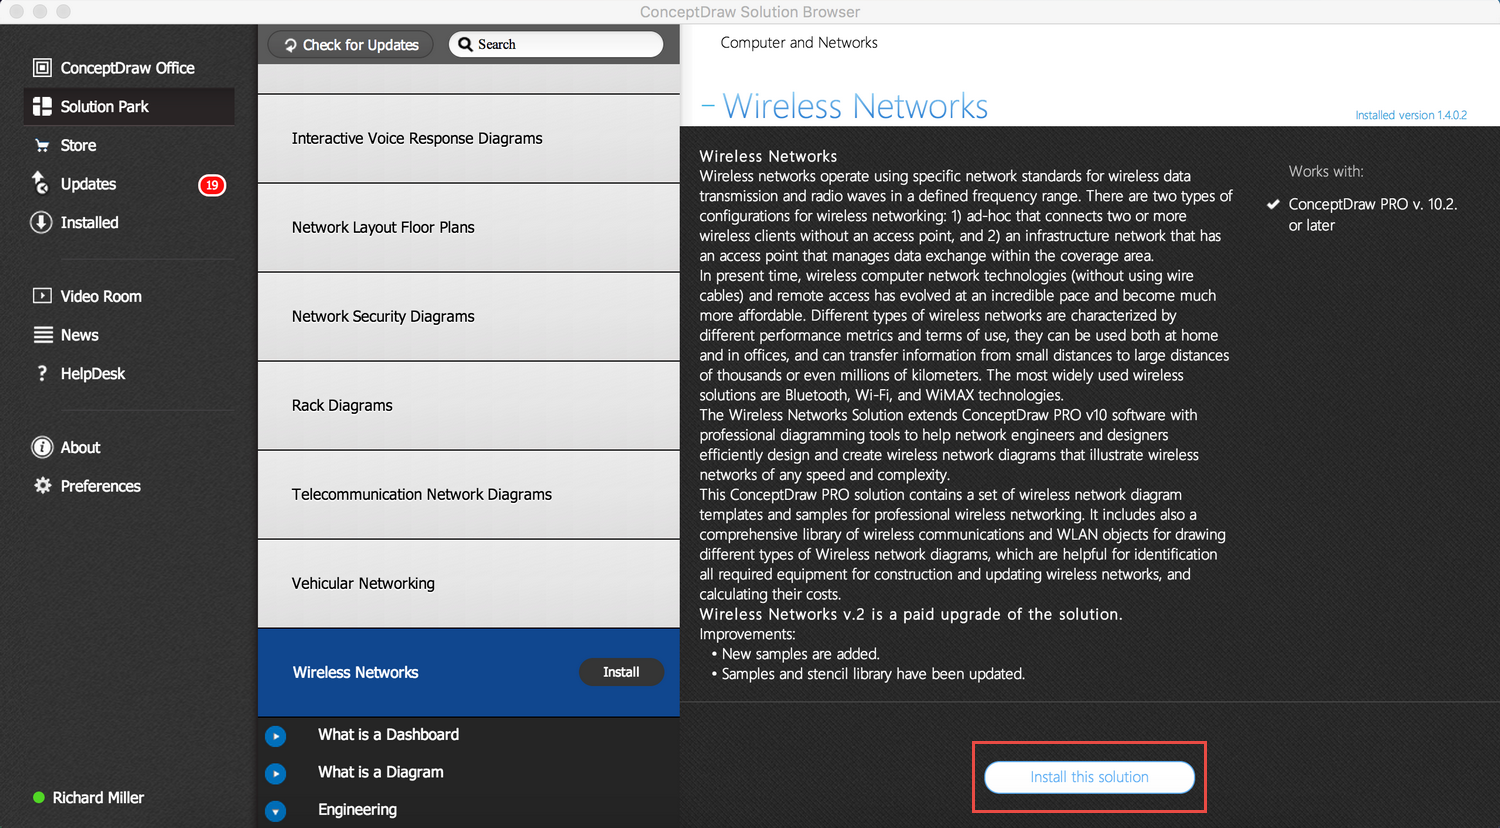This screenshot has width=1500, height=828.
Task: Click Install this solution button
Action: coord(1089,777)
